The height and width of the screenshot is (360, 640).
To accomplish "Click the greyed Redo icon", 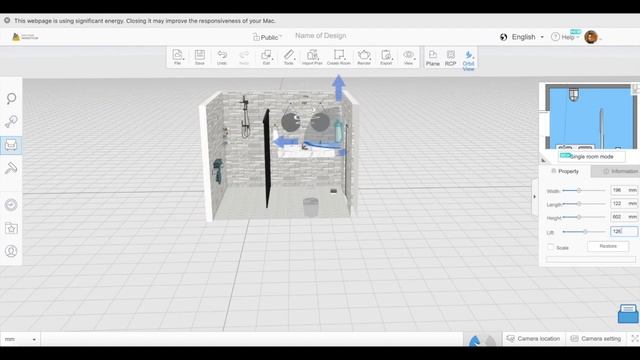I will tap(244, 57).
